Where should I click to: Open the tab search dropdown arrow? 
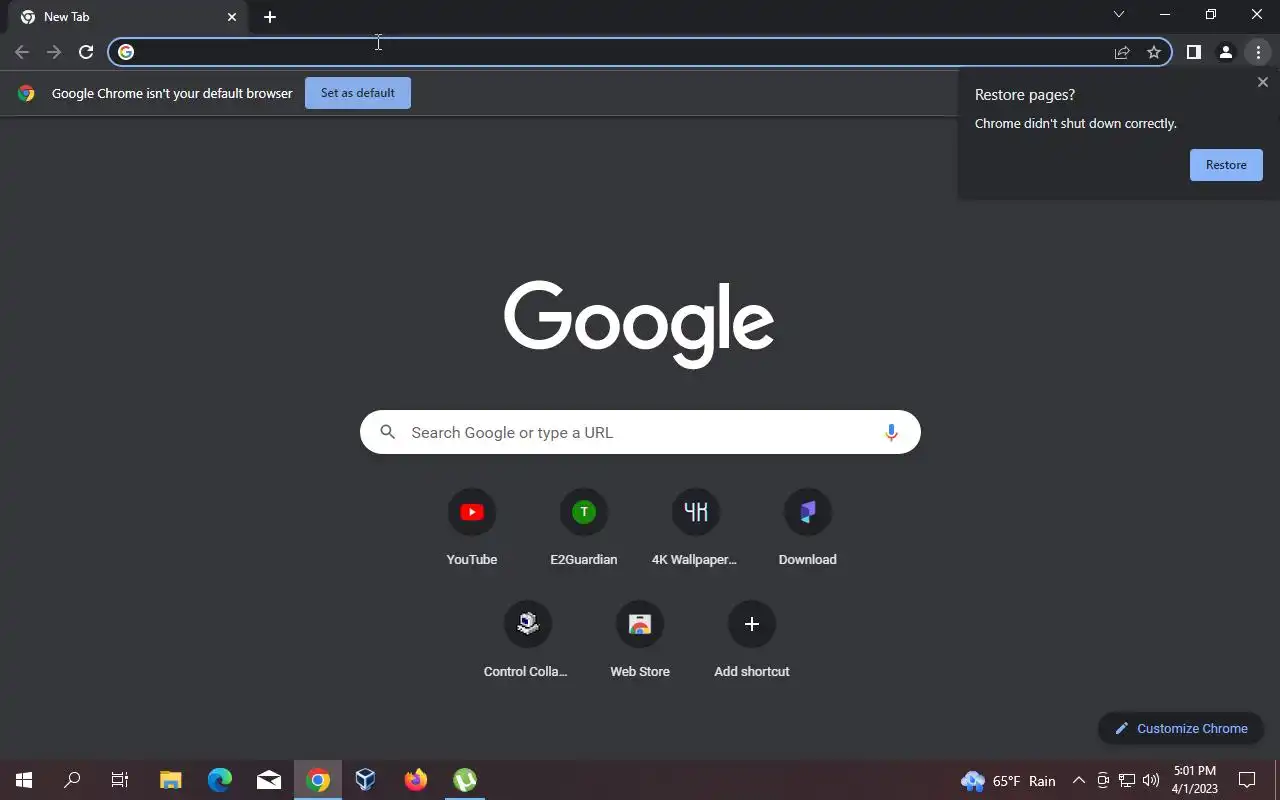click(x=1119, y=14)
